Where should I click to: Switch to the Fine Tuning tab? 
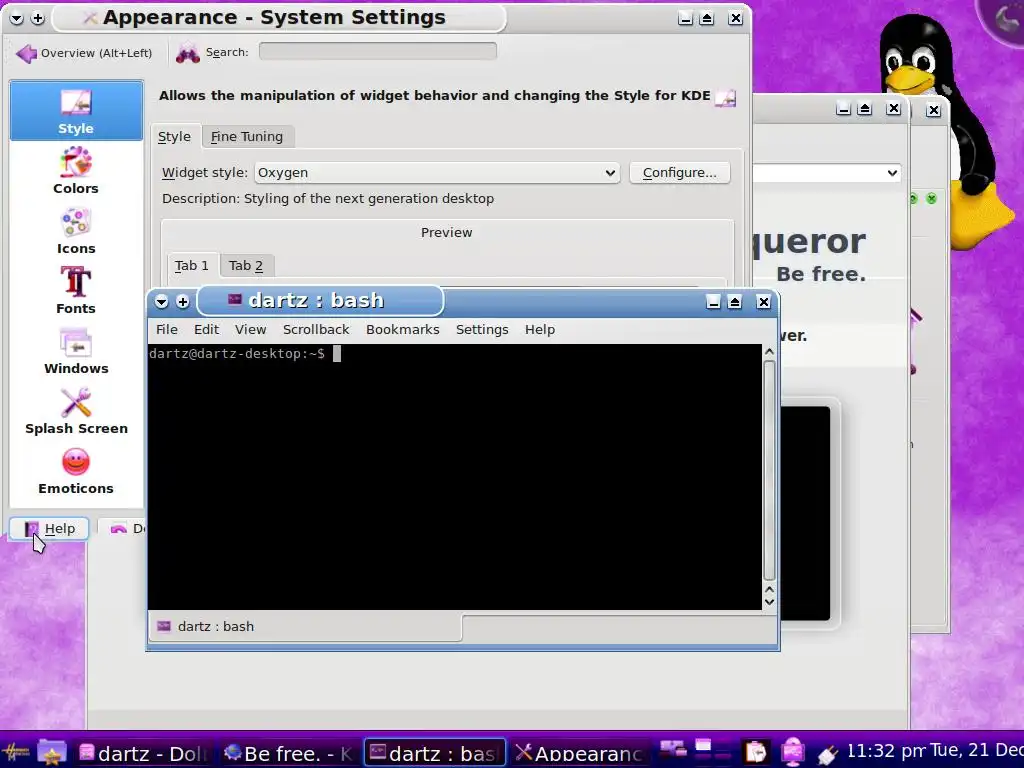coord(247,136)
